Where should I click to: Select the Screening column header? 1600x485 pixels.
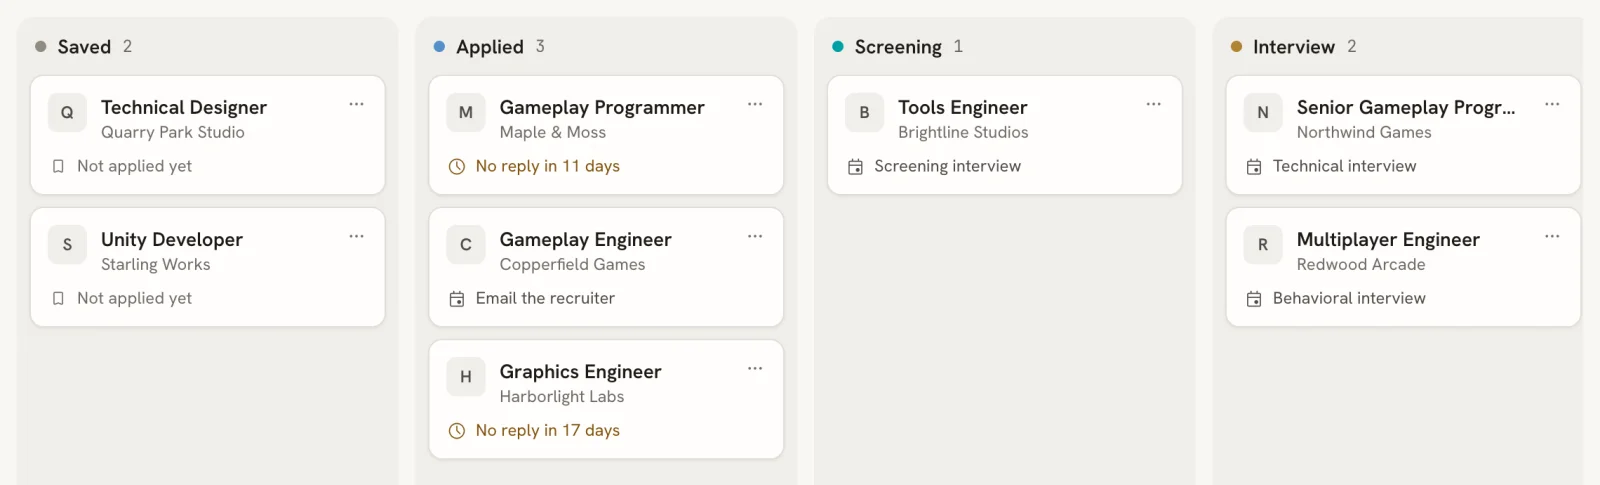coord(898,47)
